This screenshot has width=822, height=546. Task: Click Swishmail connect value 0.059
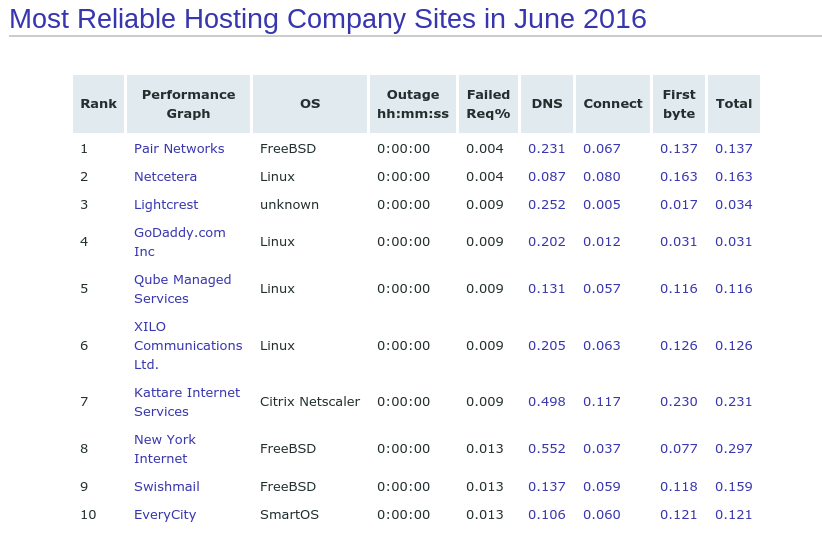pos(601,487)
